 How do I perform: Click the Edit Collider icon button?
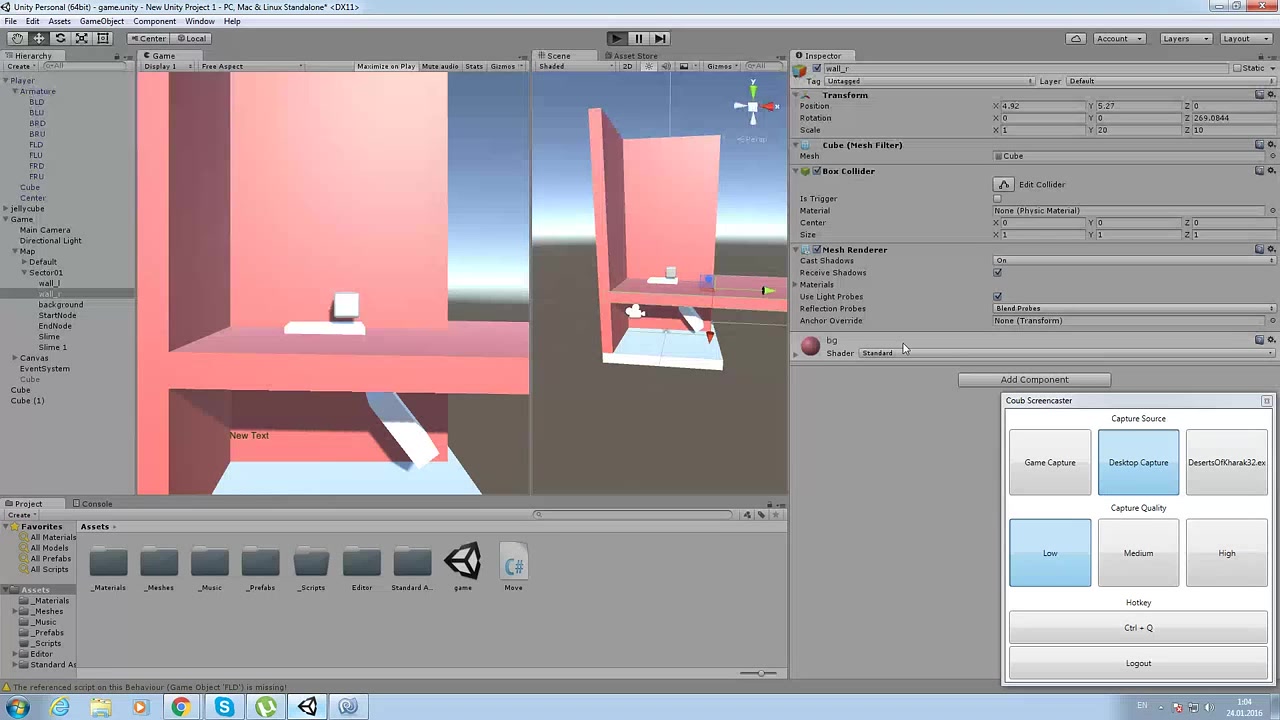pyautogui.click(x=1003, y=184)
